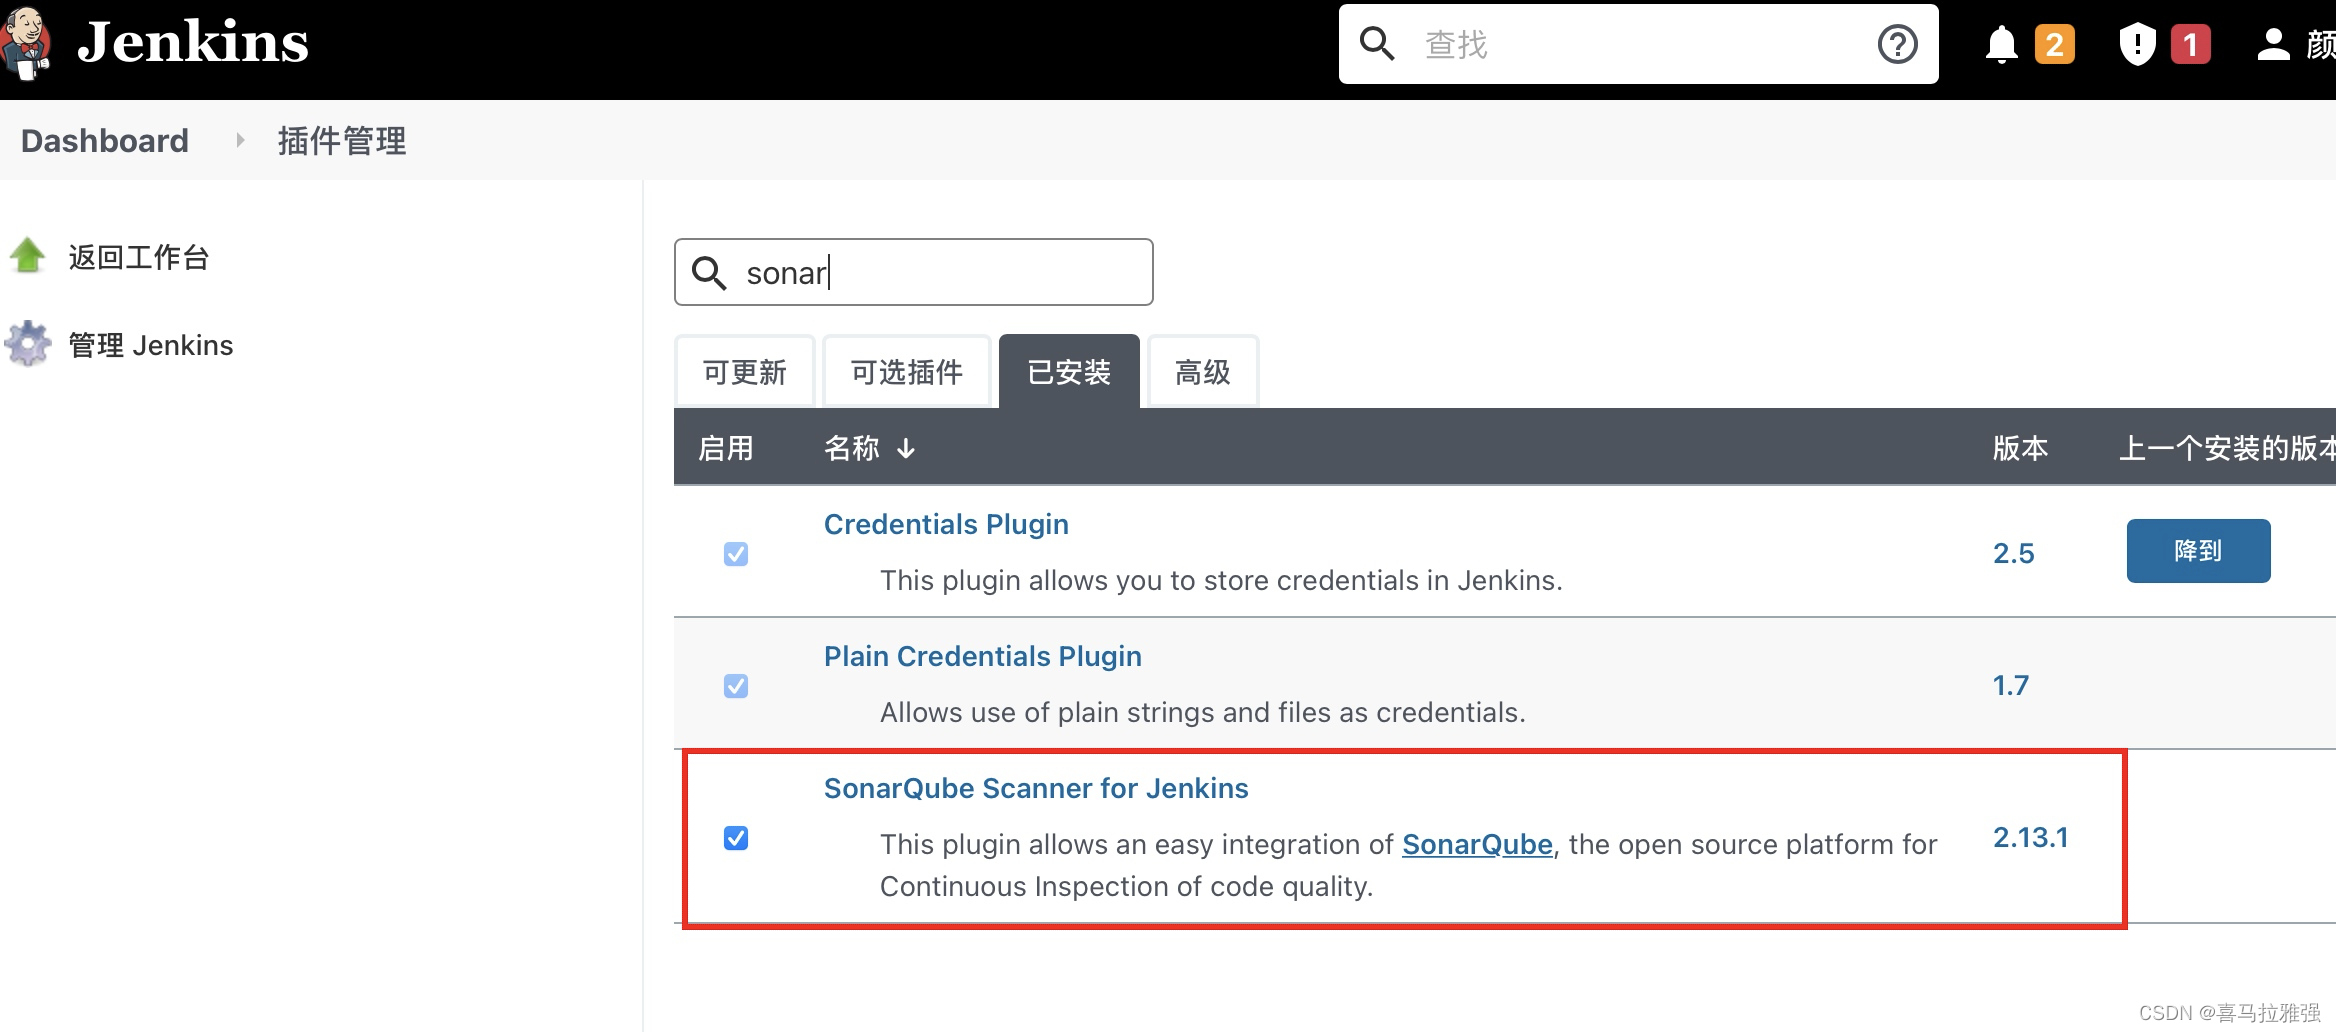This screenshot has width=2336, height=1032.
Task: Click the orange notification badge showing 2
Action: pyautogui.click(x=2055, y=44)
